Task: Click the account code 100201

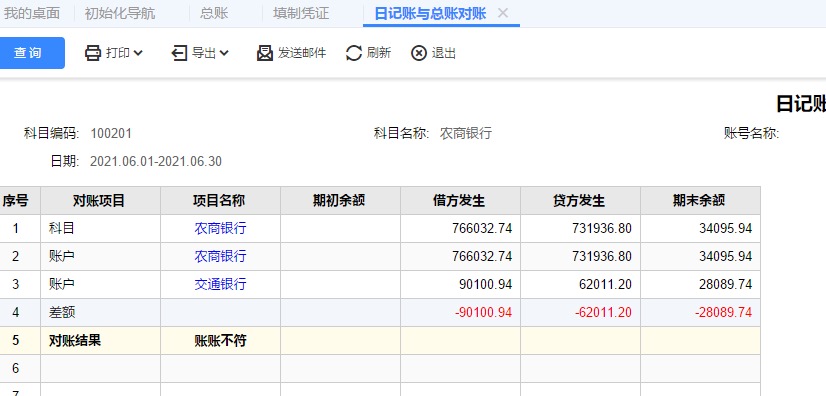Action: click(x=111, y=133)
